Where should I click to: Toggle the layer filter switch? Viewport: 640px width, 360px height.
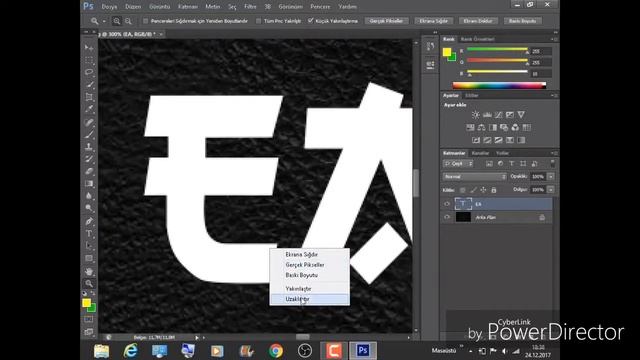pos(553,163)
